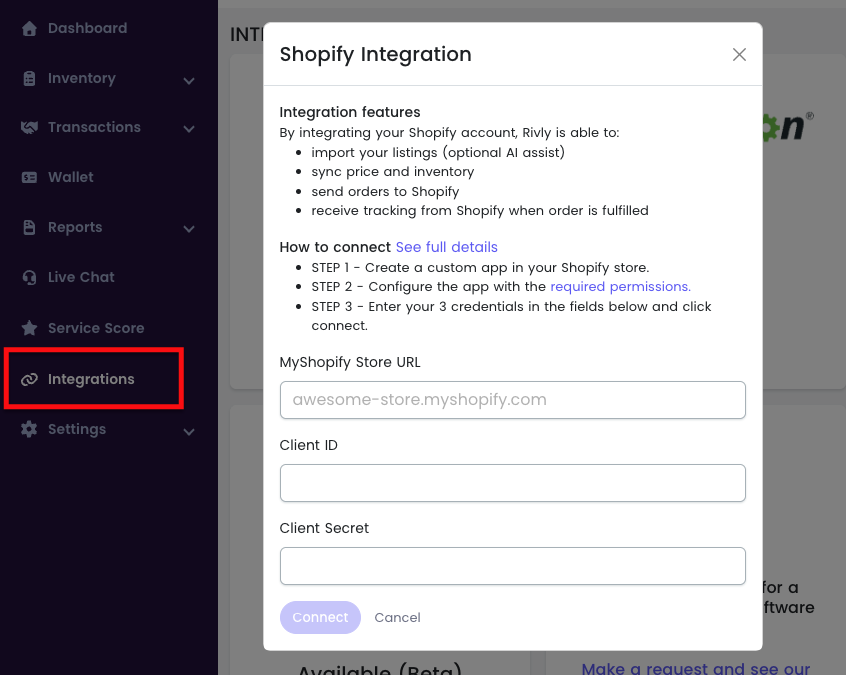The width and height of the screenshot is (846, 675).
Task: Cancel the Shopify Integration dialog
Action: click(x=397, y=617)
